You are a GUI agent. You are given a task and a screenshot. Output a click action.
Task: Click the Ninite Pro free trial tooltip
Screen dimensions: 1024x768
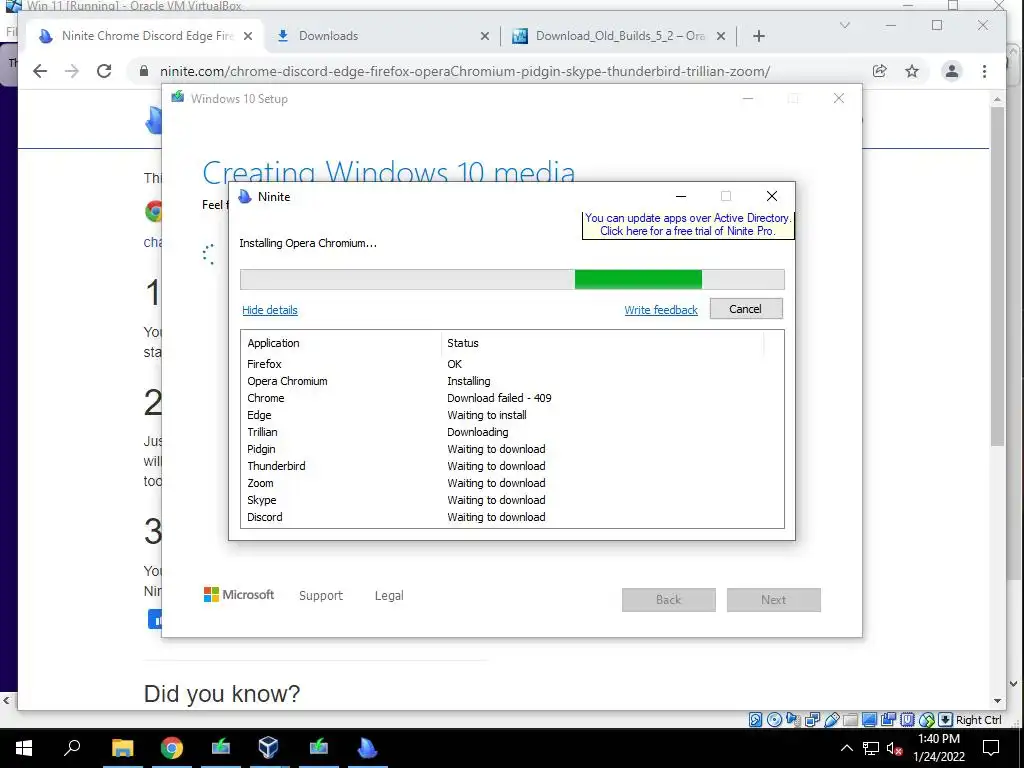tap(688, 225)
